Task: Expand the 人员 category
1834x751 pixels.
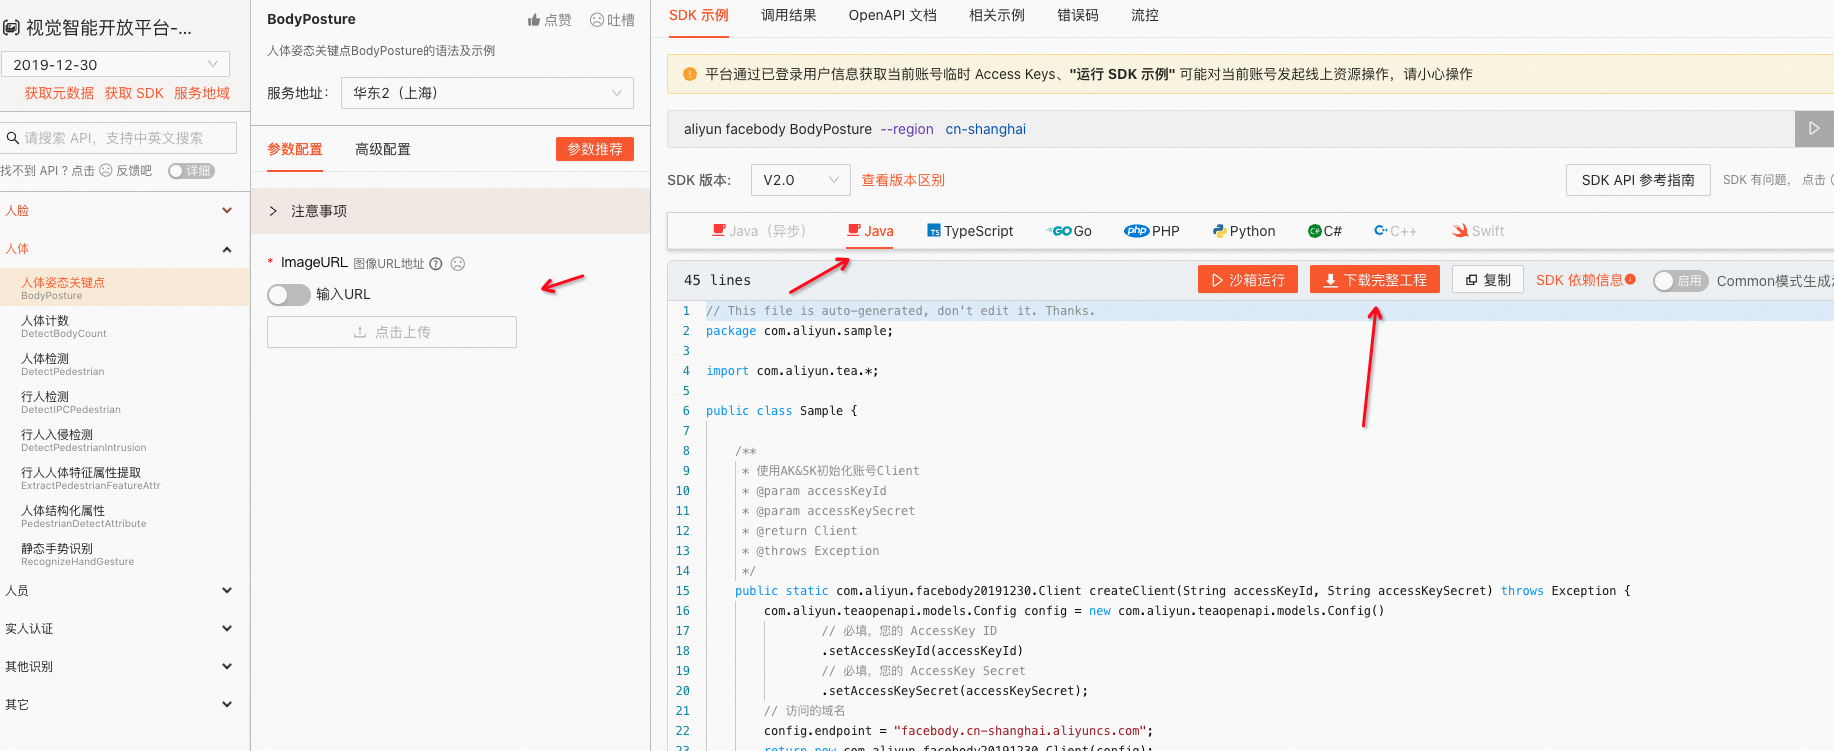Action: [x=124, y=591]
